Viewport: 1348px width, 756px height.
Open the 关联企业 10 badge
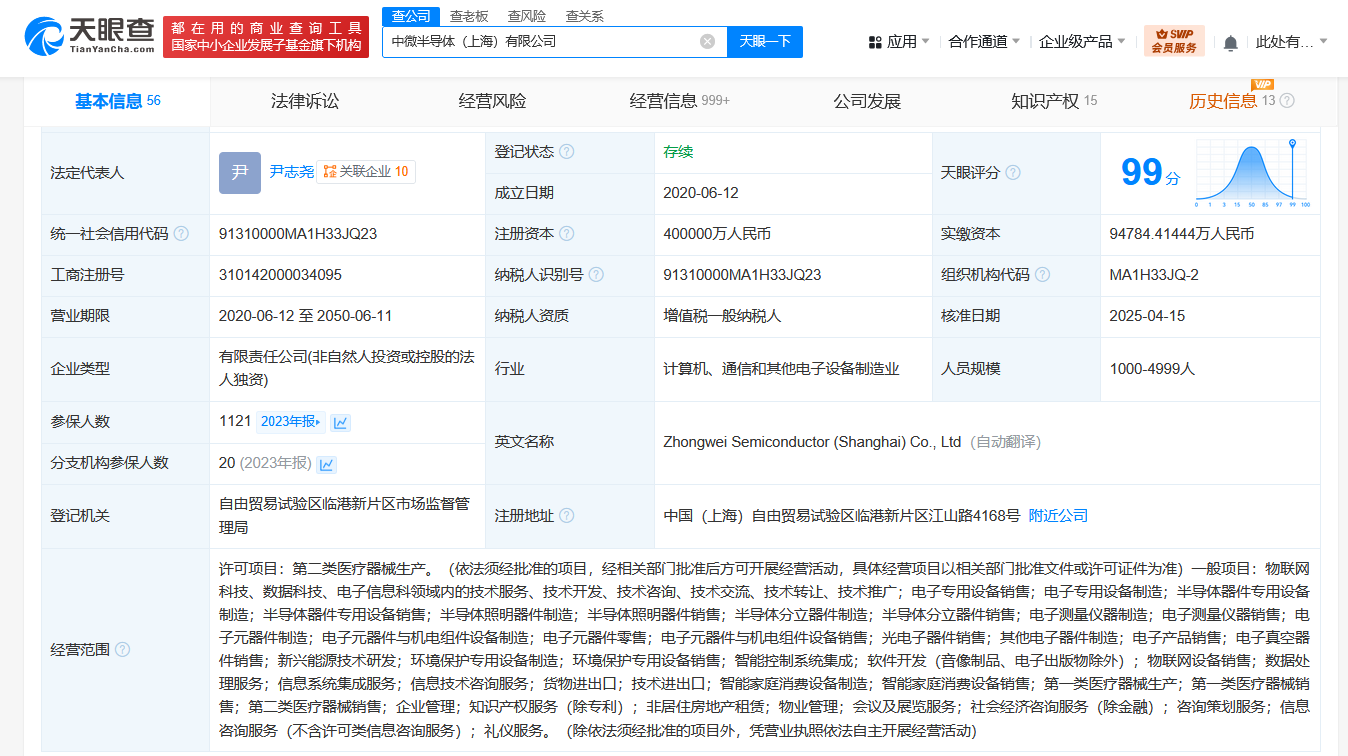(366, 172)
